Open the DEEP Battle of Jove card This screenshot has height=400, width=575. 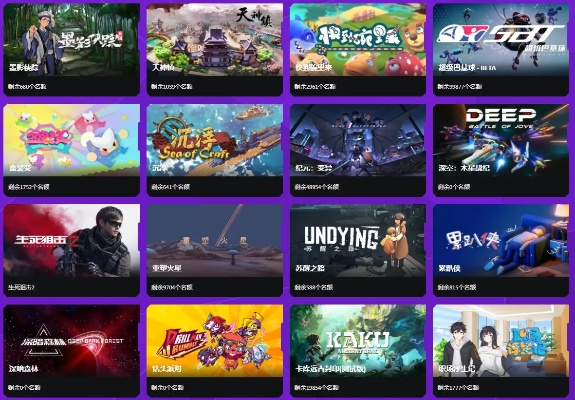coord(501,150)
